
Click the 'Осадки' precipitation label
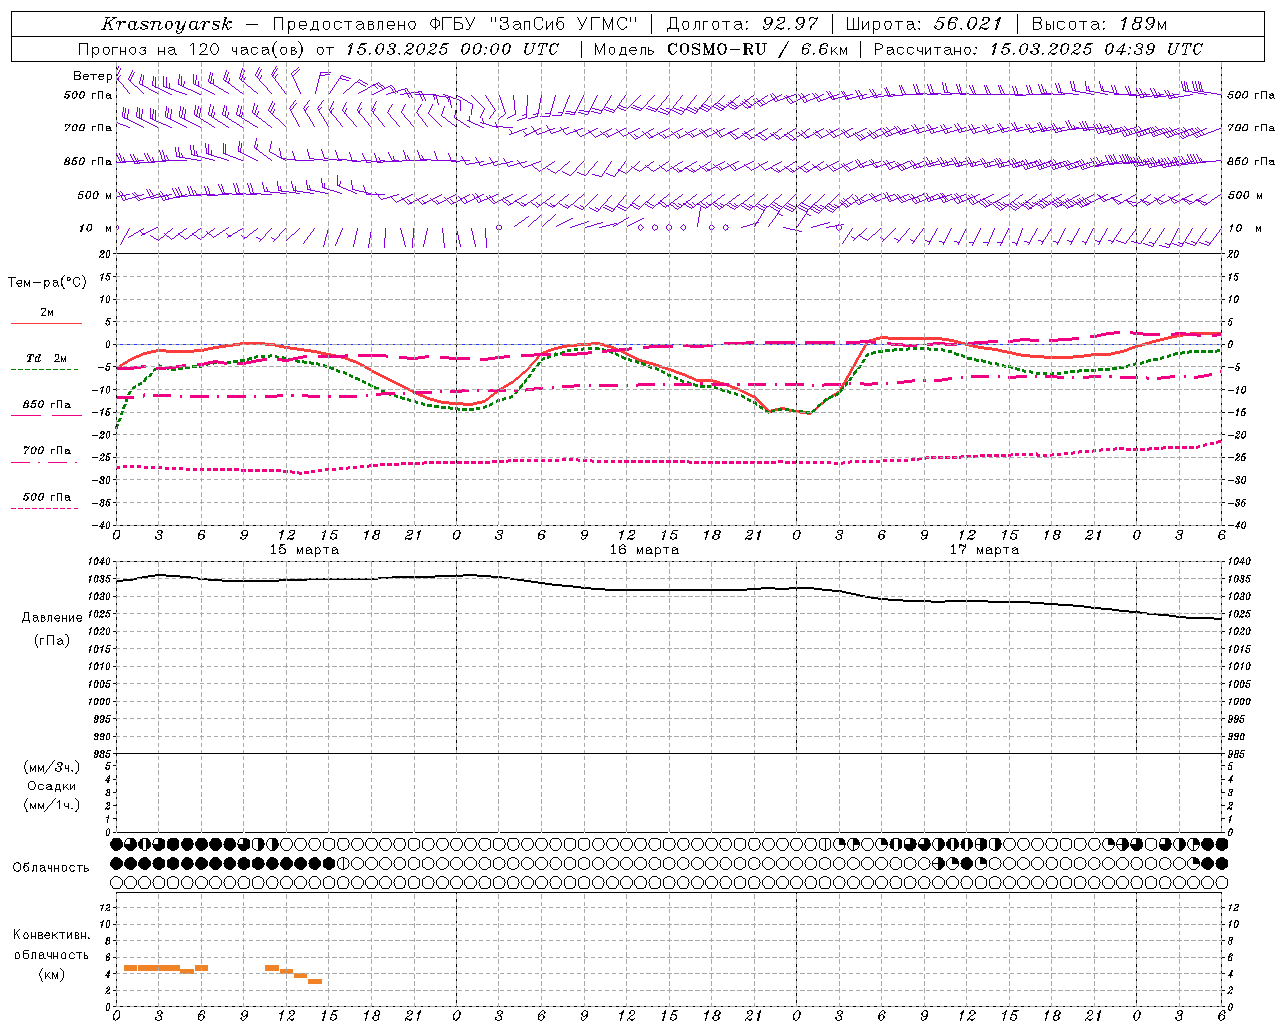coord(52,786)
